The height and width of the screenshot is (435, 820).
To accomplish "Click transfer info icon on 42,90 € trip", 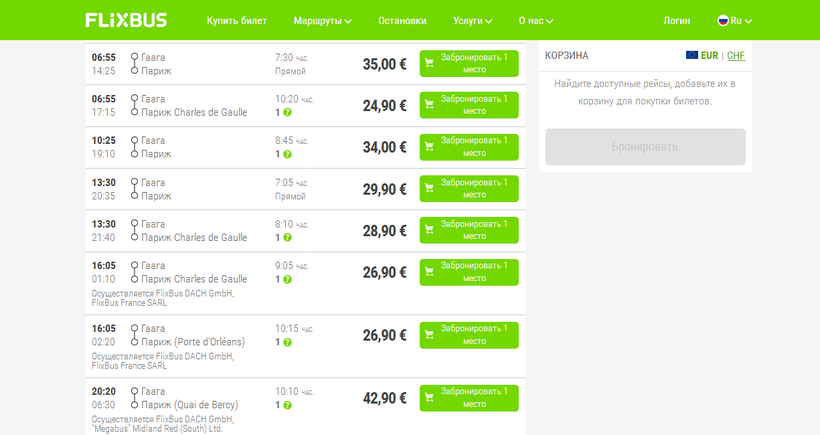I will point(287,405).
